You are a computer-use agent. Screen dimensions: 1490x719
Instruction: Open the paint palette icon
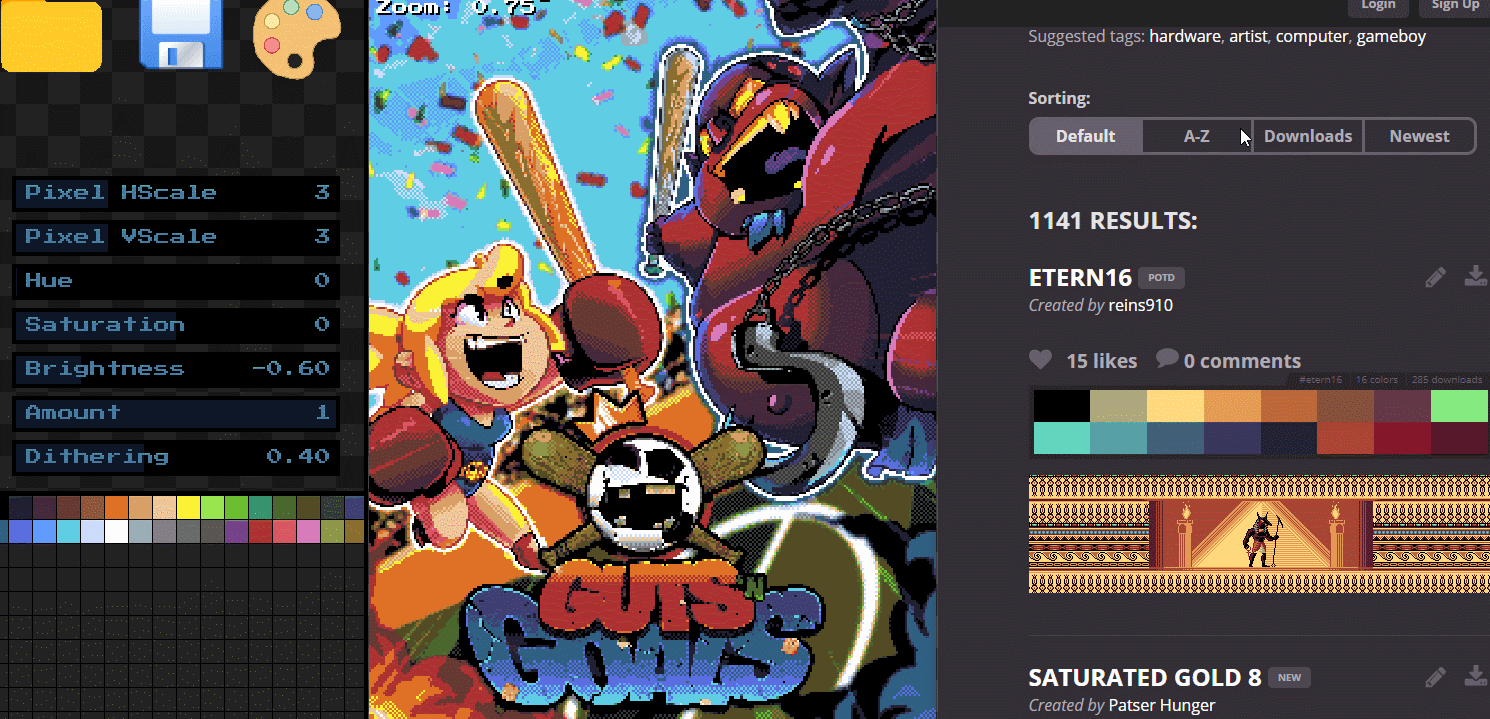[x=296, y=38]
